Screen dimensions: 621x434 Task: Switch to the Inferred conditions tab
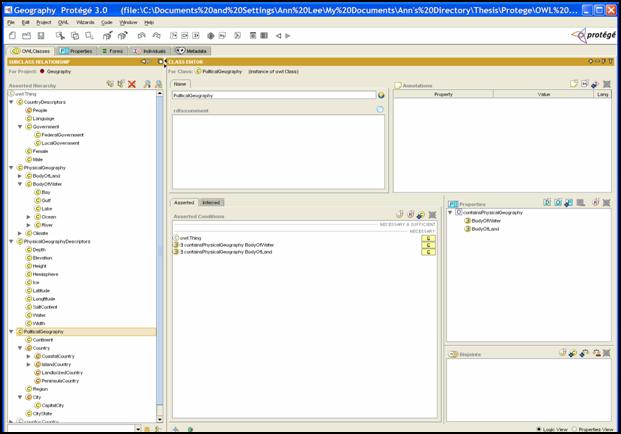[x=211, y=203]
